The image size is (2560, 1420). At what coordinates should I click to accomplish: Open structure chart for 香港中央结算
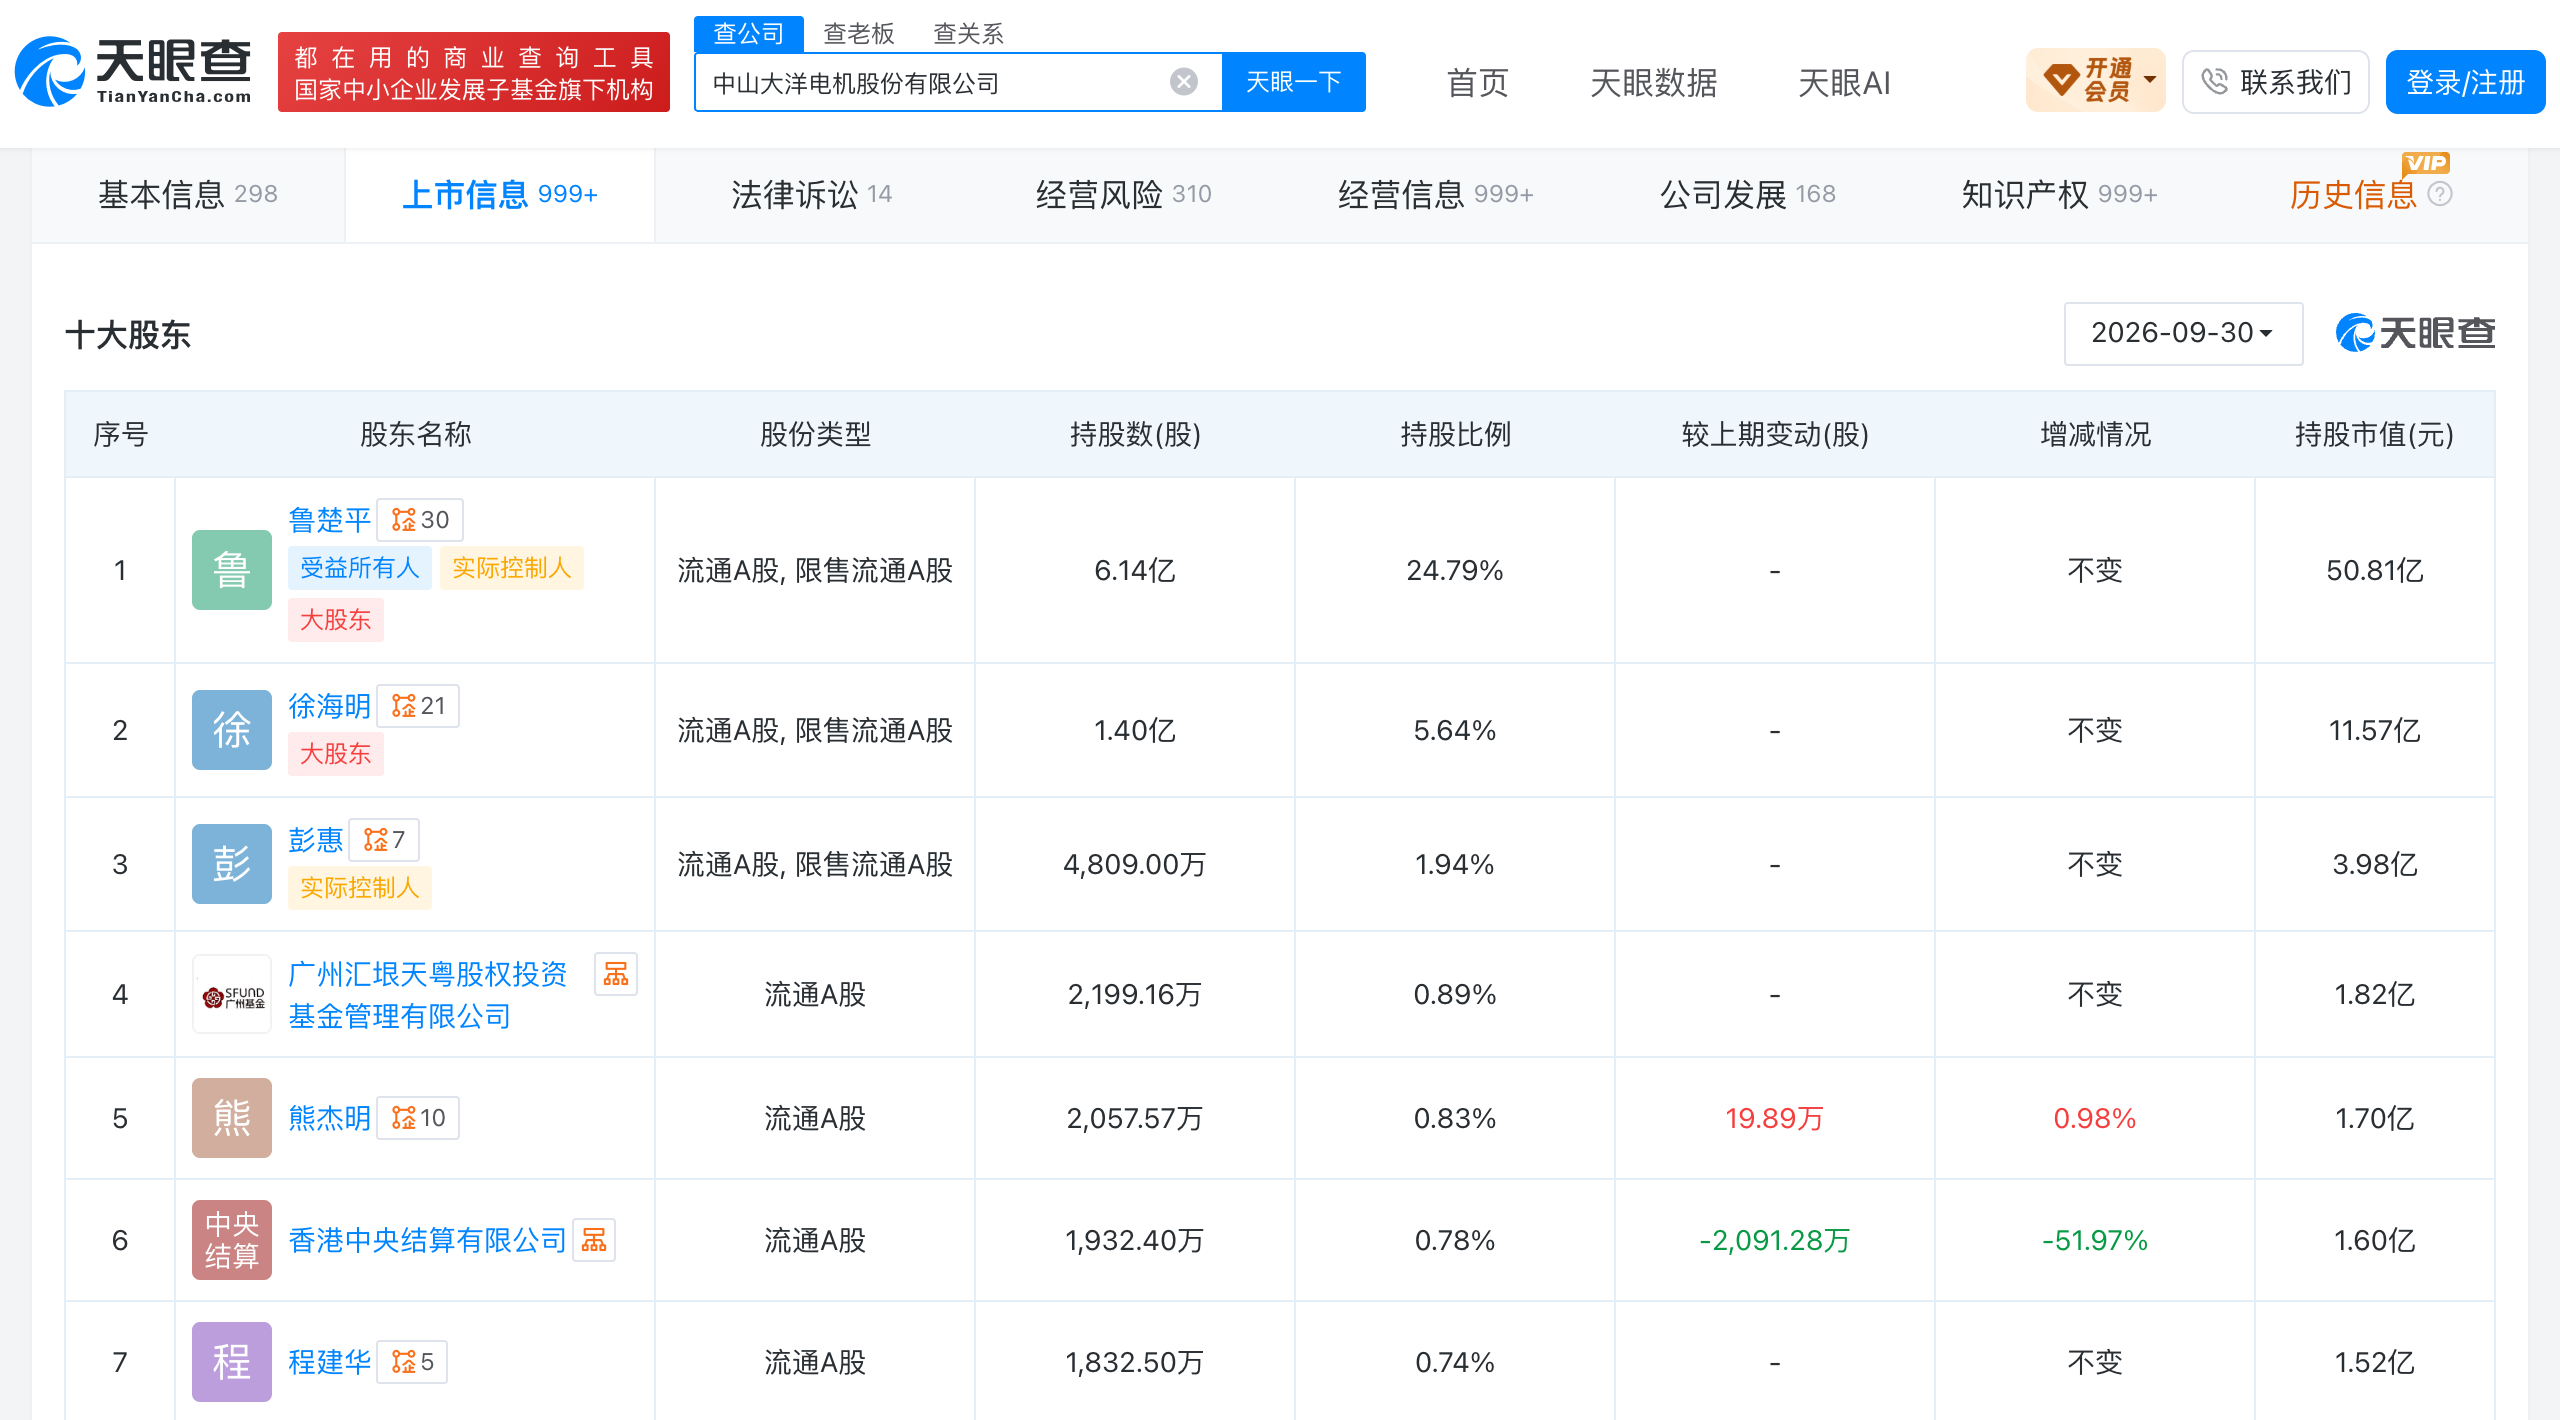[594, 1240]
